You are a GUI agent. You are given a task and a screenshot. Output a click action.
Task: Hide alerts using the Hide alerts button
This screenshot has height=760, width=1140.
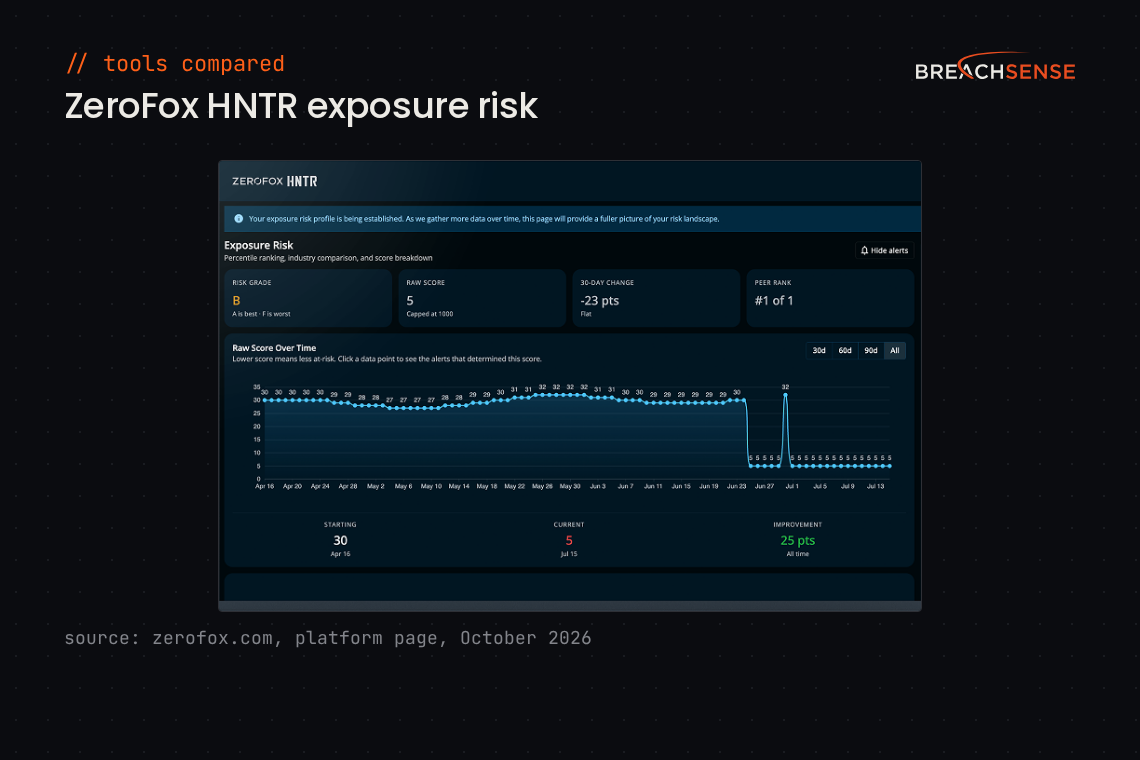pos(884,250)
